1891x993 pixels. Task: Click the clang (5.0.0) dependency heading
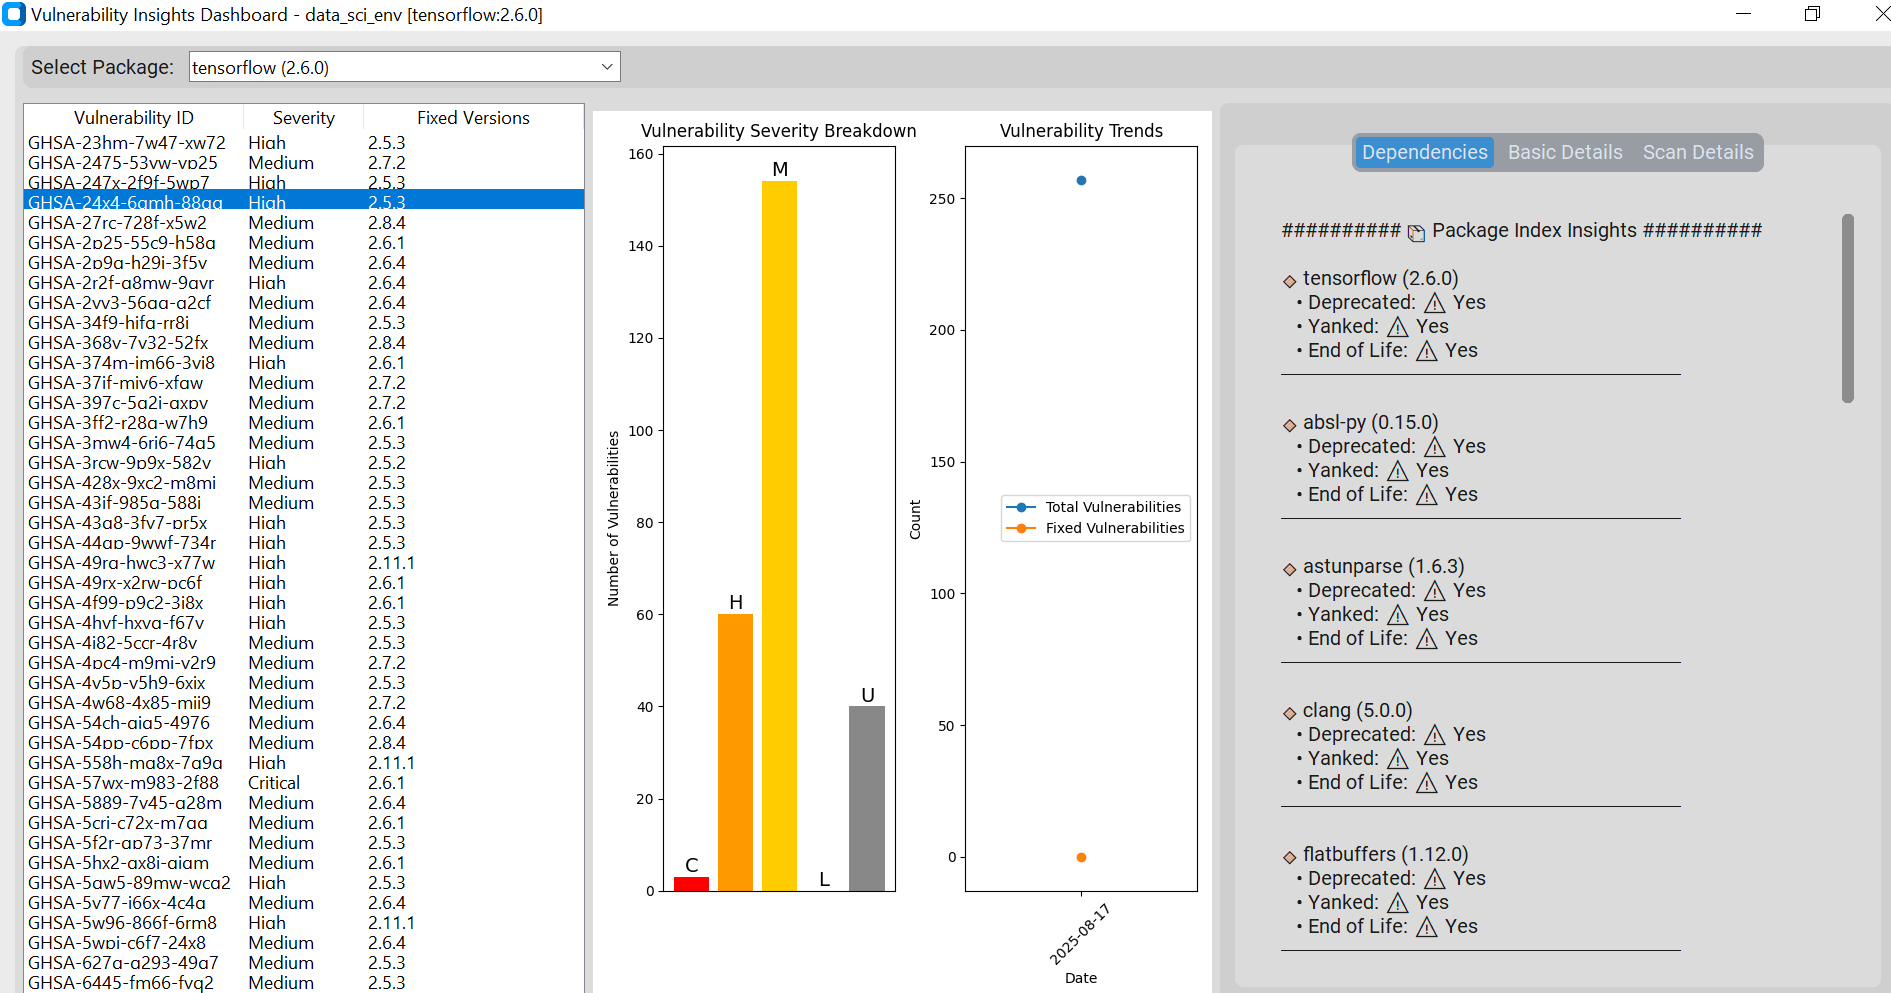[1357, 710]
